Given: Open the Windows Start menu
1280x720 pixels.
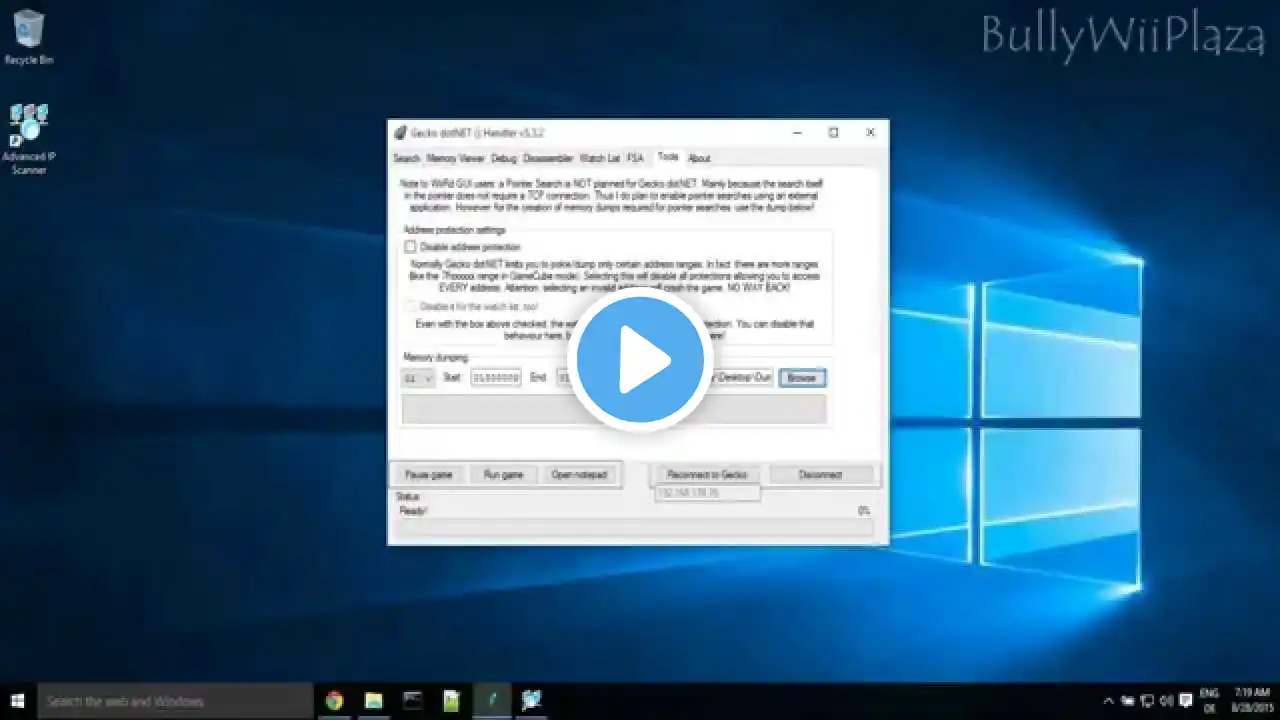Looking at the screenshot, I should pos(18,701).
